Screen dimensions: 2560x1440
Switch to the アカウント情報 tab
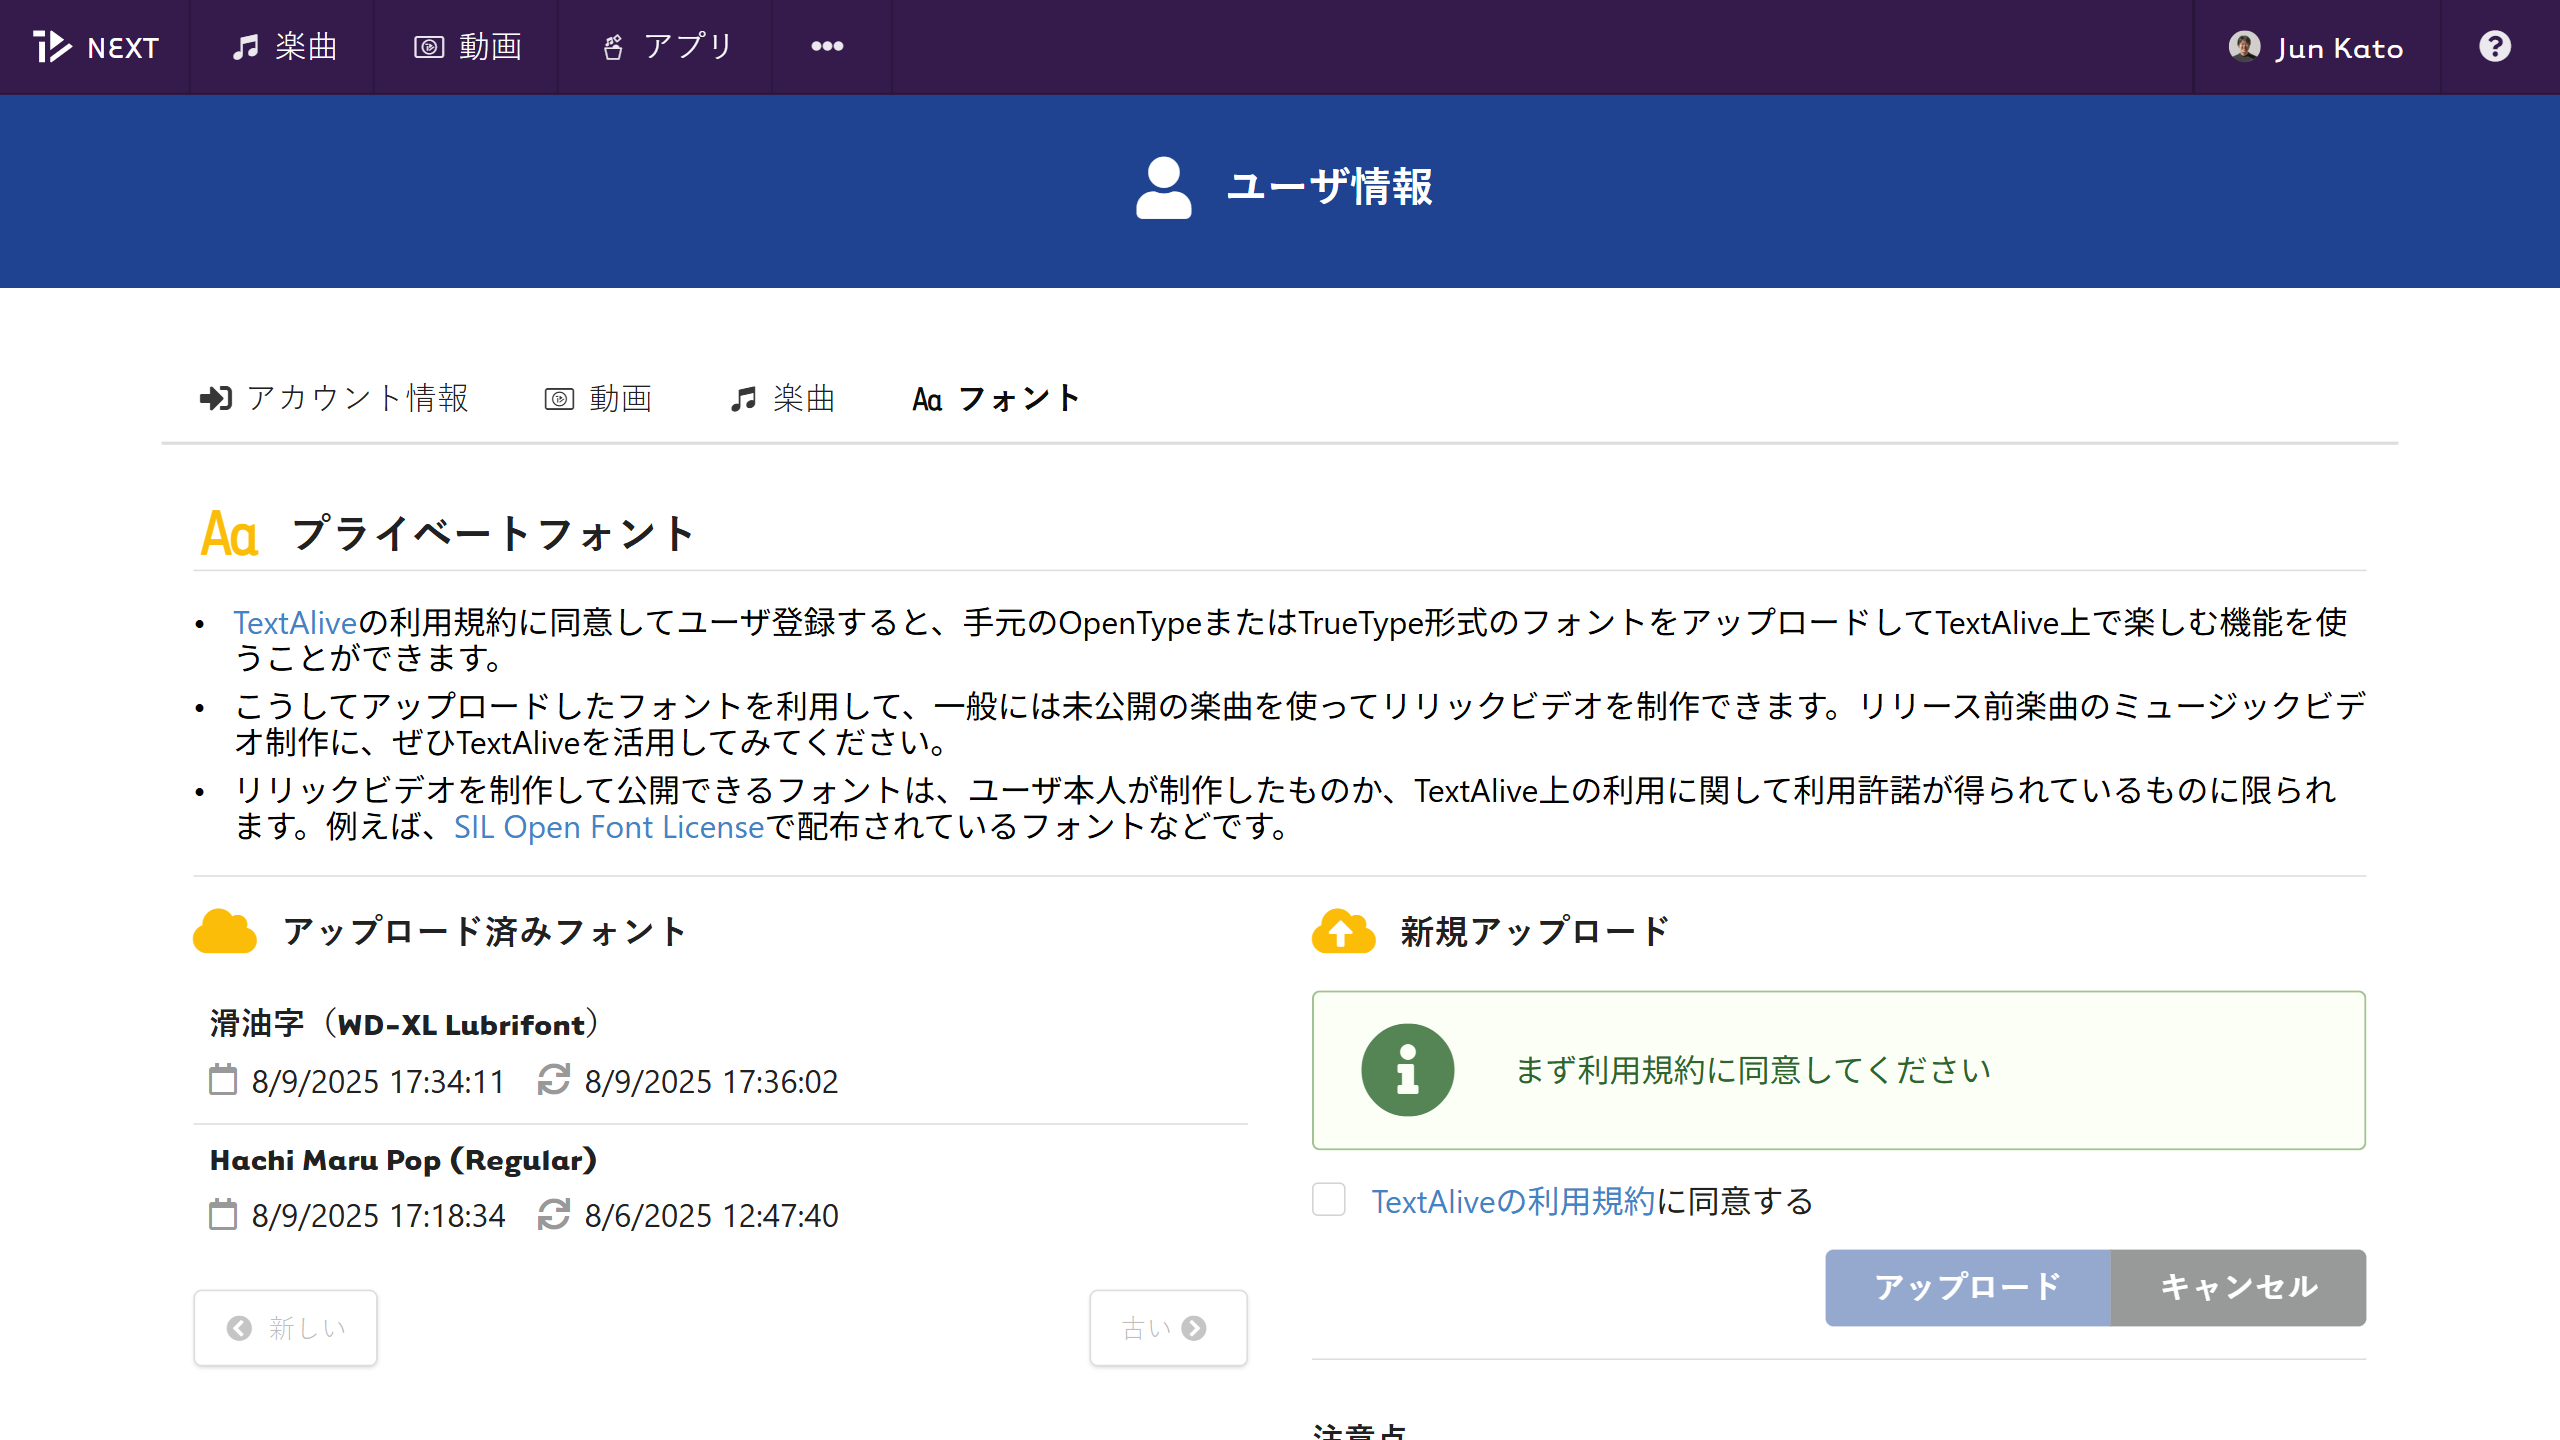pyautogui.click(x=334, y=398)
